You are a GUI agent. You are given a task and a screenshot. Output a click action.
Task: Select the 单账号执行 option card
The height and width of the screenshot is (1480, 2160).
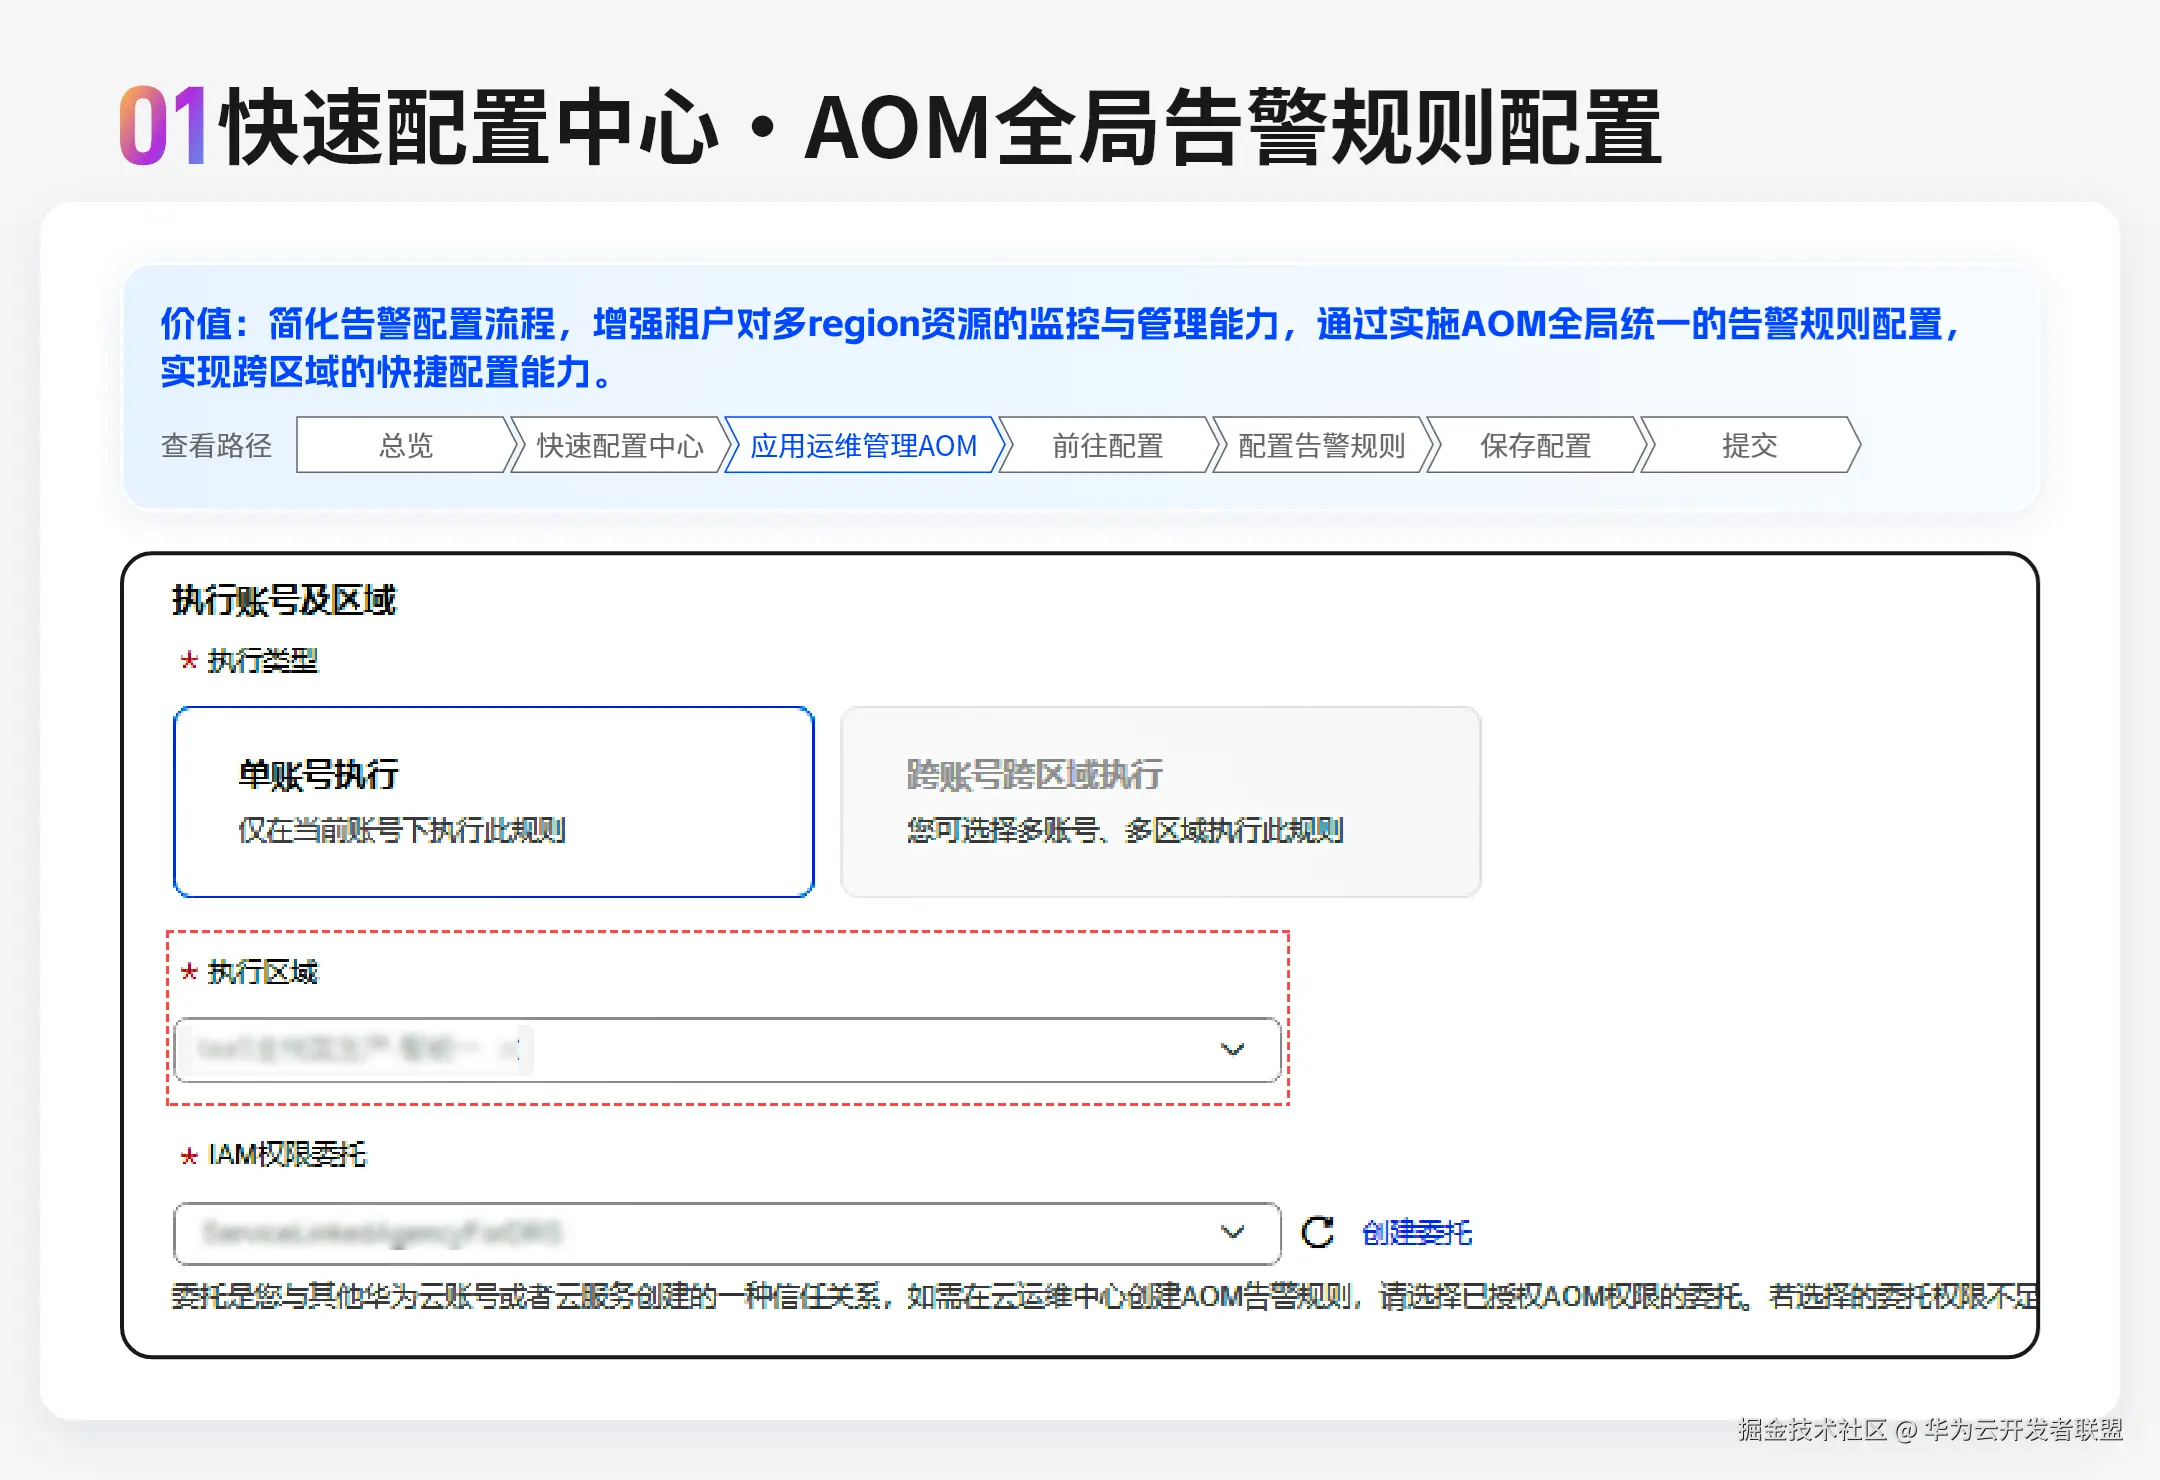coord(493,801)
